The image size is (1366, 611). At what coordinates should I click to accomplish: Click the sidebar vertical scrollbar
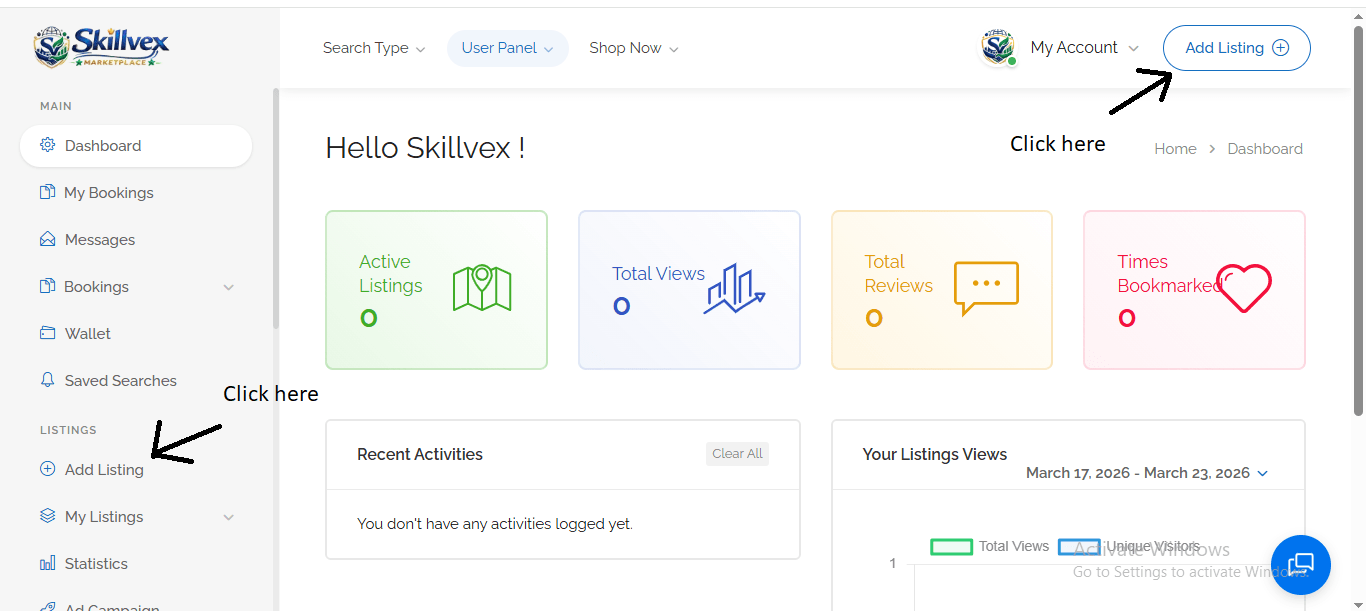(276, 210)
